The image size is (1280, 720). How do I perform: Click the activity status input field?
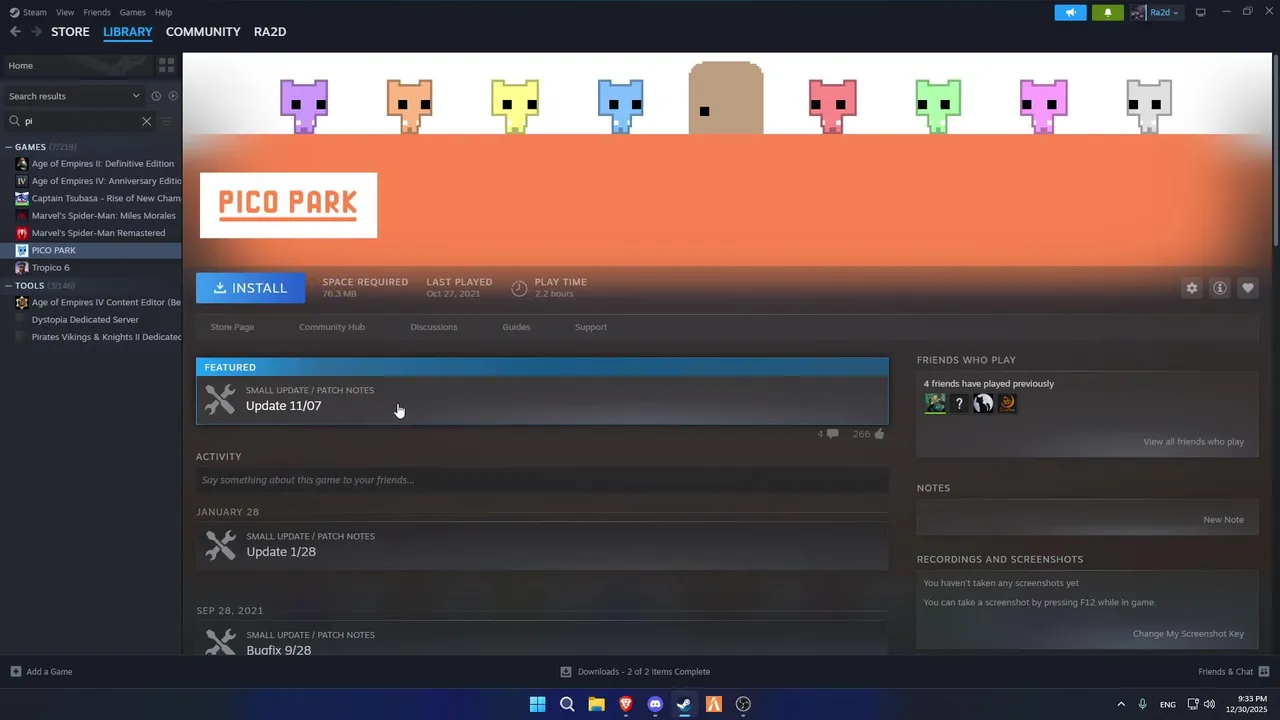coord(542,480)
